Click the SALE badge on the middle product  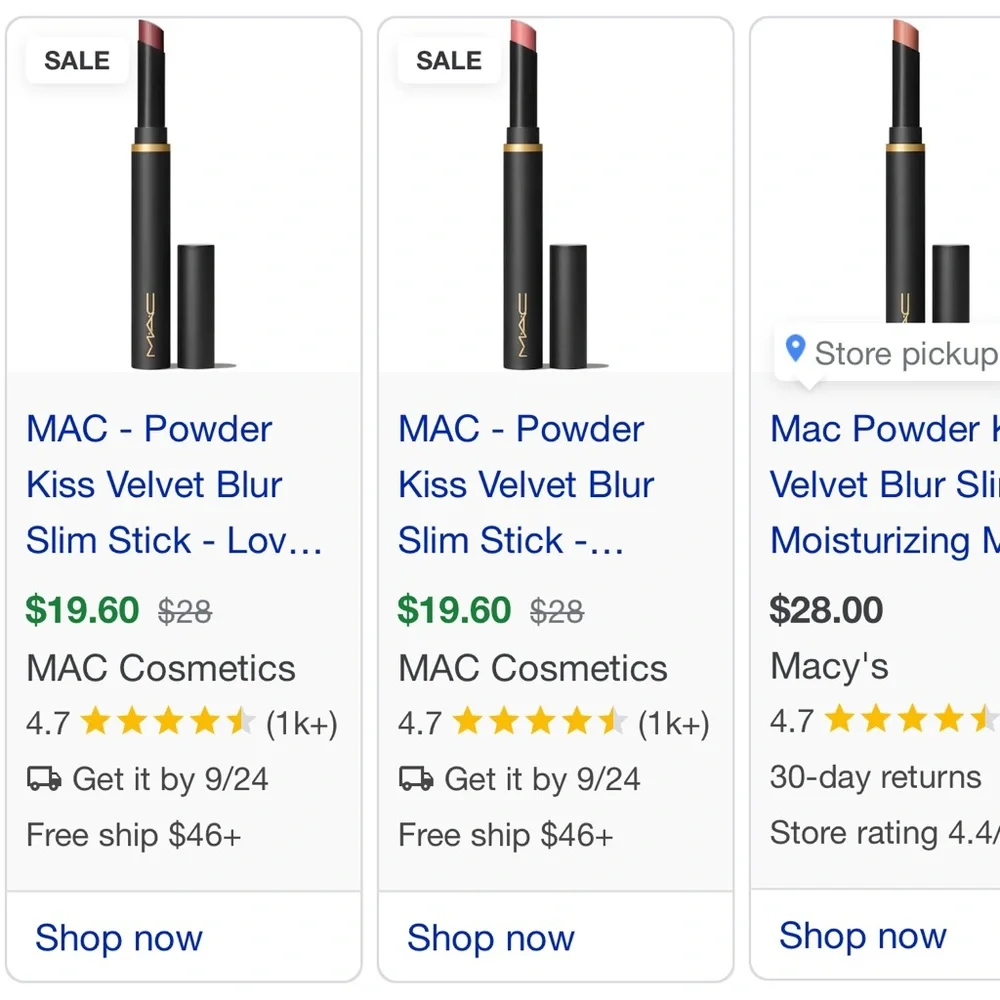coord(447,60)
